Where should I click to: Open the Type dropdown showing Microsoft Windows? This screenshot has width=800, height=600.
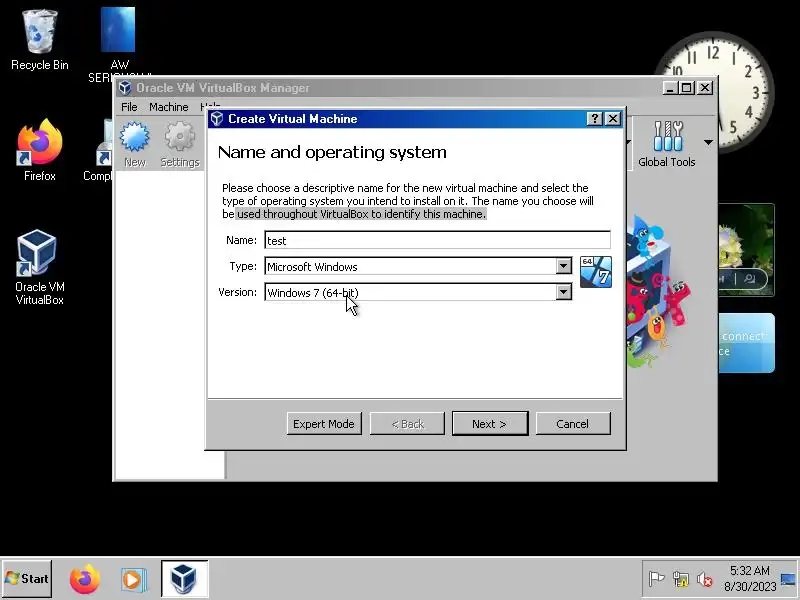click(x=418, y=266)
